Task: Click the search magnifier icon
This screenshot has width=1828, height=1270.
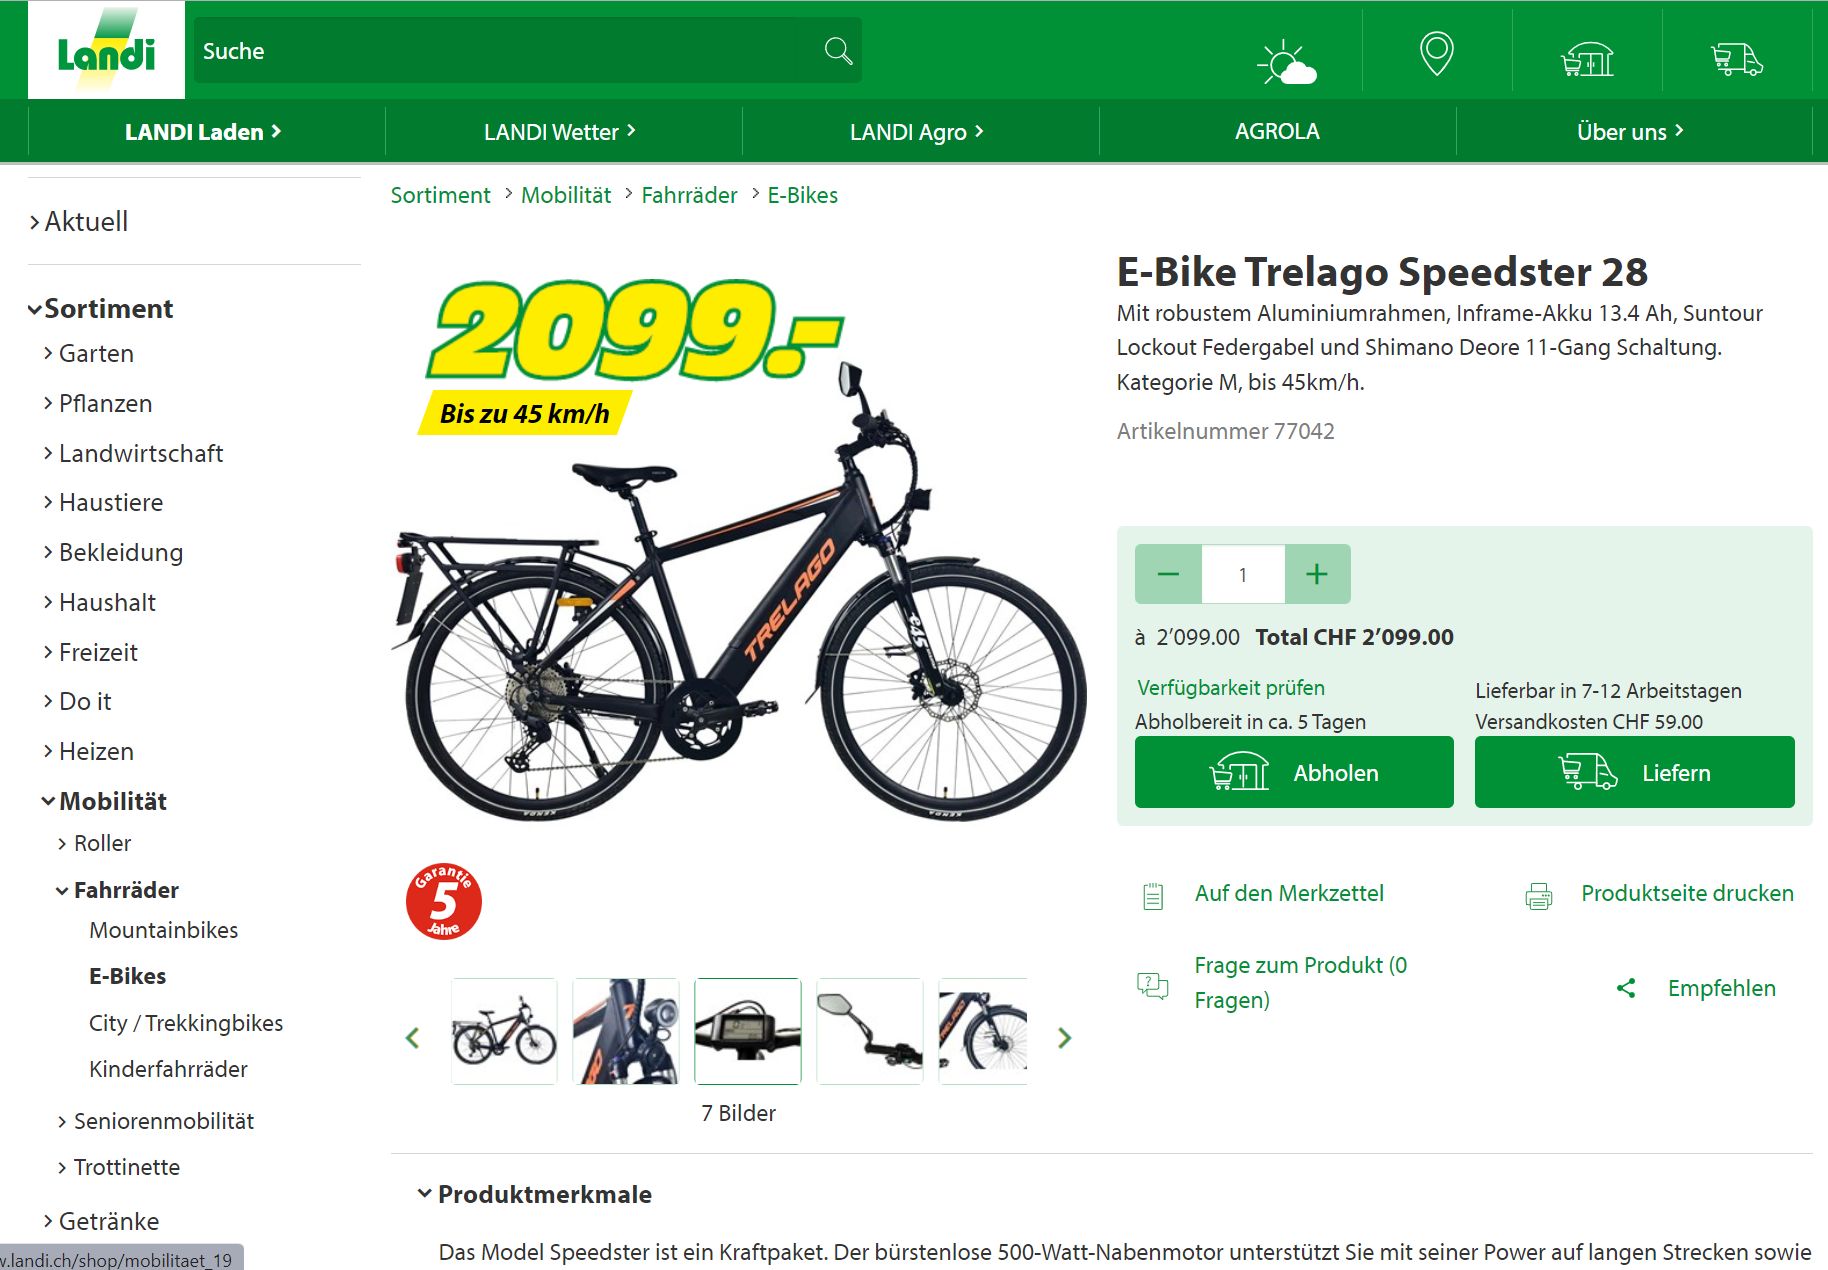Action: pyautogui.click(x=838, y=51)
